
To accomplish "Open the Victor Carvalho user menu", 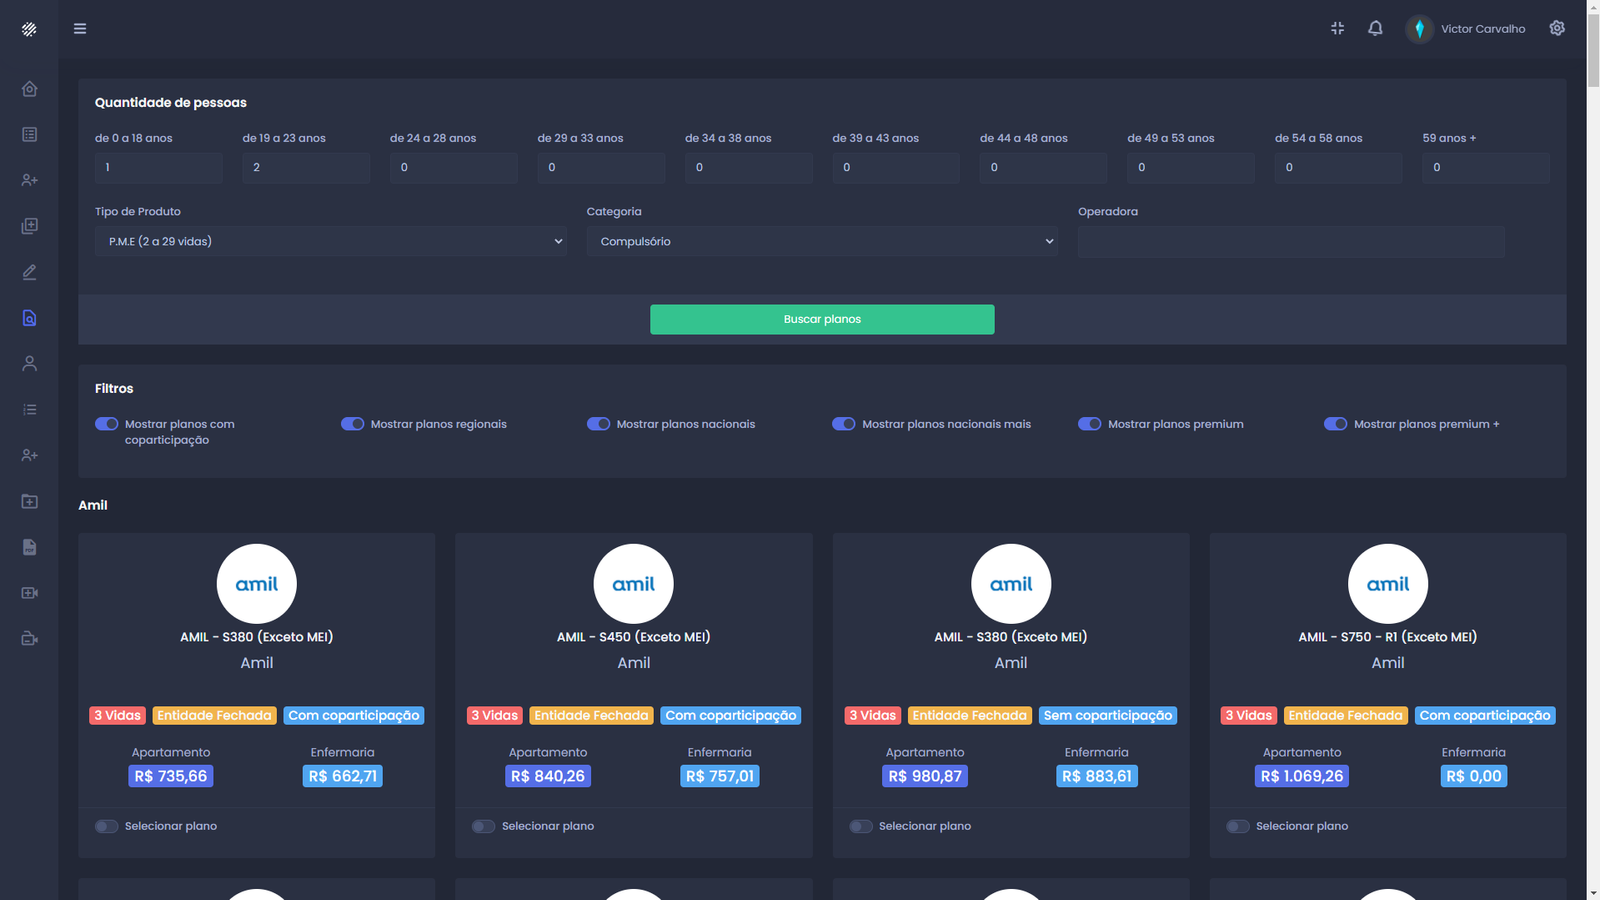I will pyautogui.click(x=1466, y=29).
